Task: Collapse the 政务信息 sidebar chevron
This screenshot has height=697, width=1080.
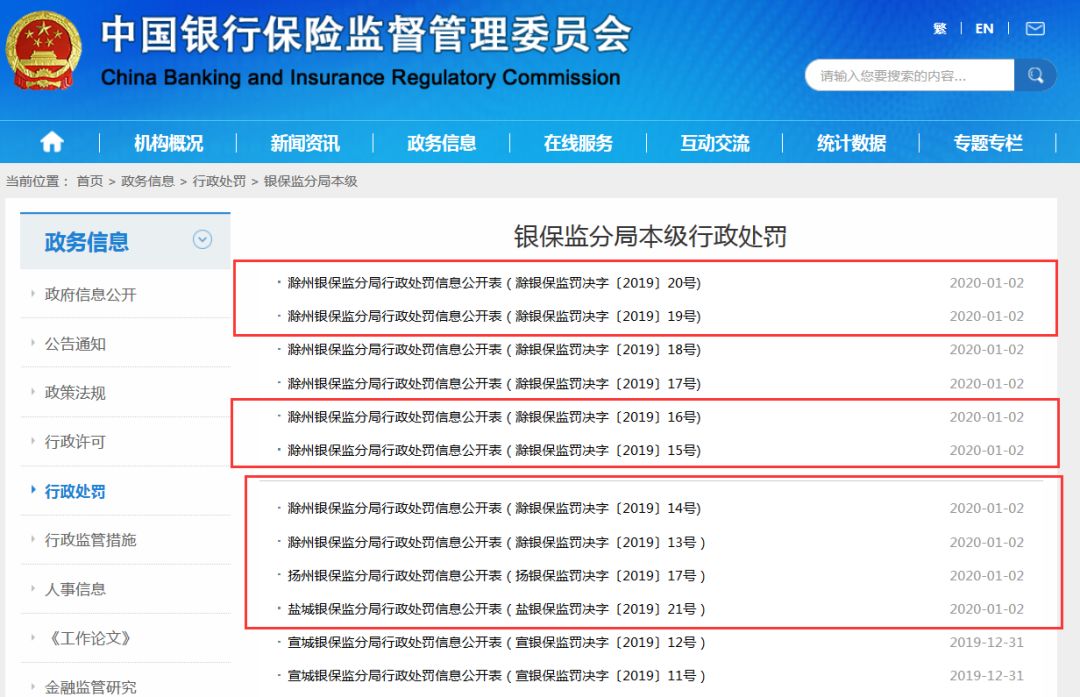Action: click(202, 240)
